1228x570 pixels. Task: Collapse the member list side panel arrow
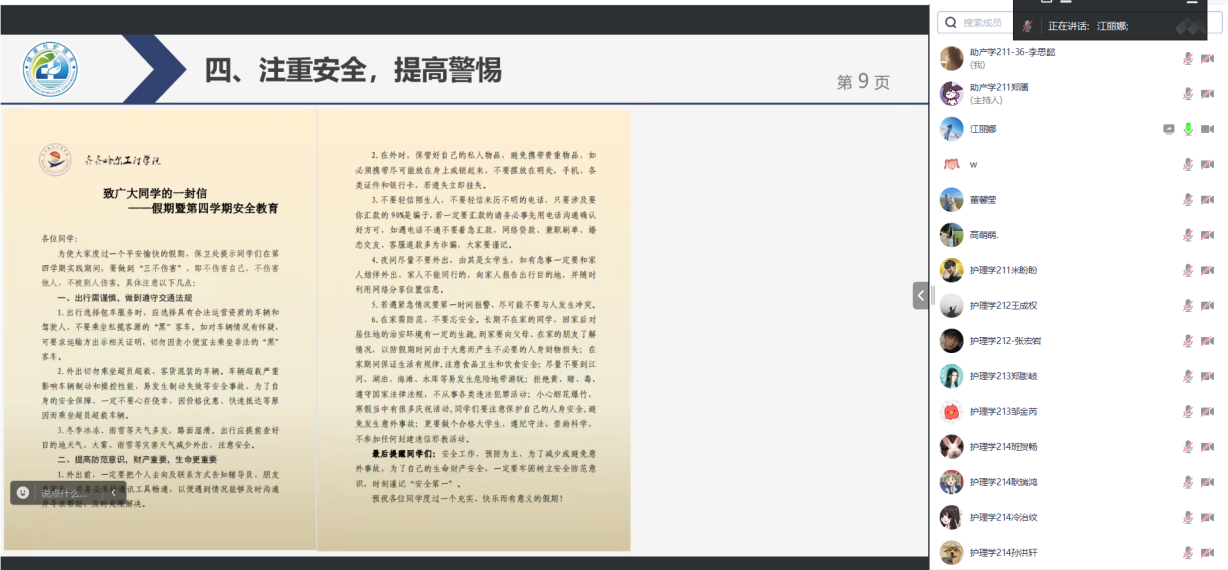[x=920, y=295]
